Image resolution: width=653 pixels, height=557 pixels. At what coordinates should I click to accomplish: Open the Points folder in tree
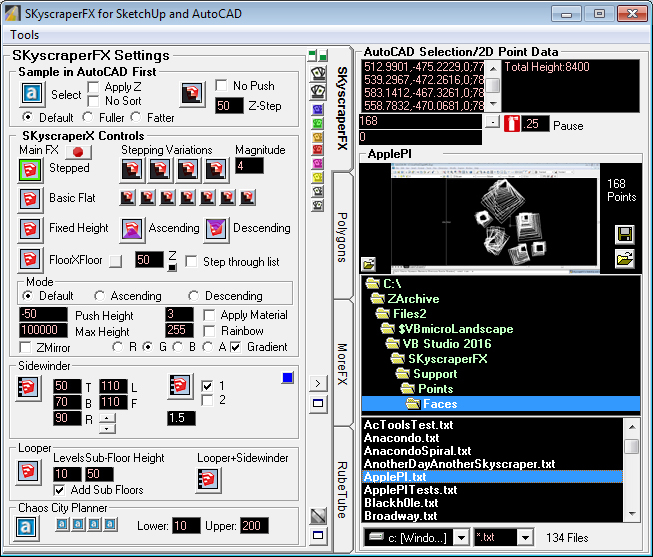click(436, 389)
